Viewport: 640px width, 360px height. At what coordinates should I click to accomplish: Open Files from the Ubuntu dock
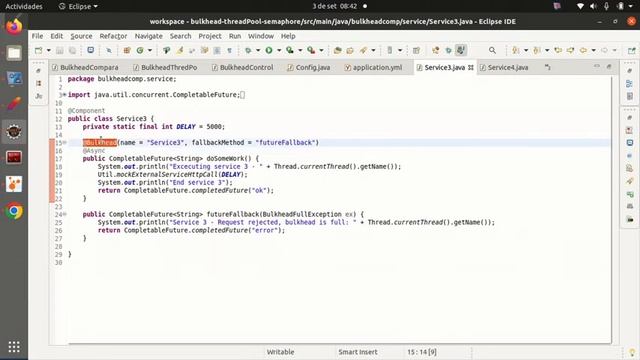pos(14,53)
